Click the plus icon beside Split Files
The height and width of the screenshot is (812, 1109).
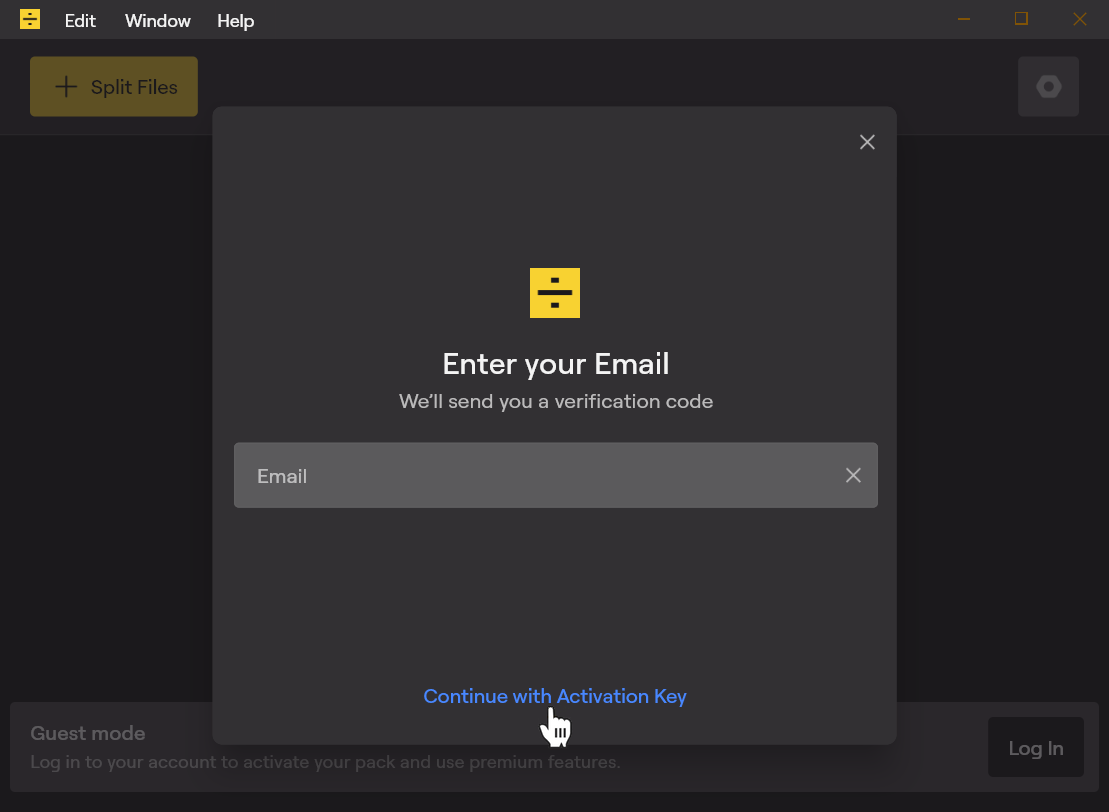tap(66, 86)
